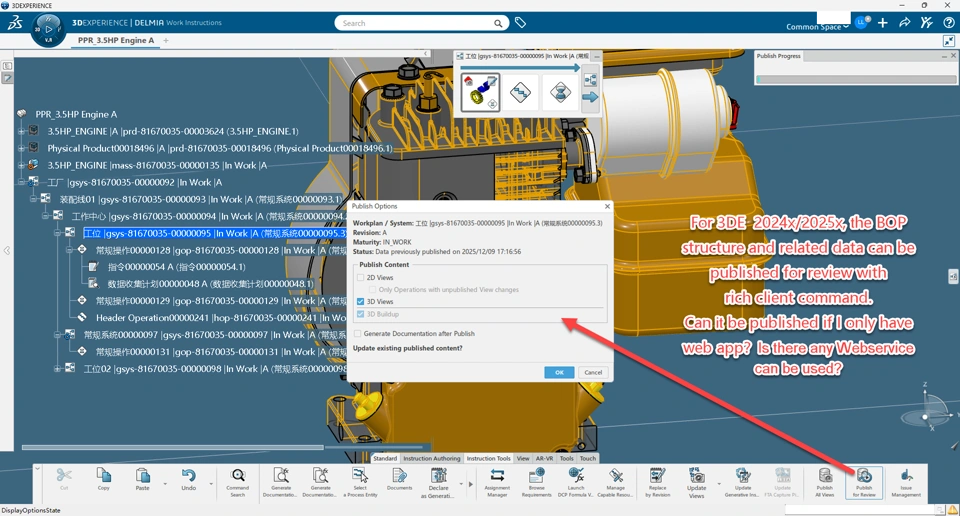Viewport: 960px width, 516px height.
Task: Open the Help question mark icon
Action: pos(948,23)
